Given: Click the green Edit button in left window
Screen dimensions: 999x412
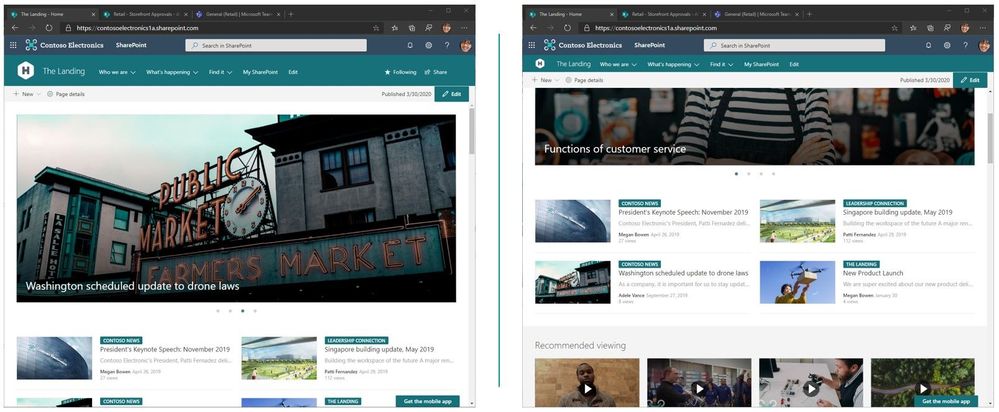Looking at the screenshot, I should pos(452,94).
